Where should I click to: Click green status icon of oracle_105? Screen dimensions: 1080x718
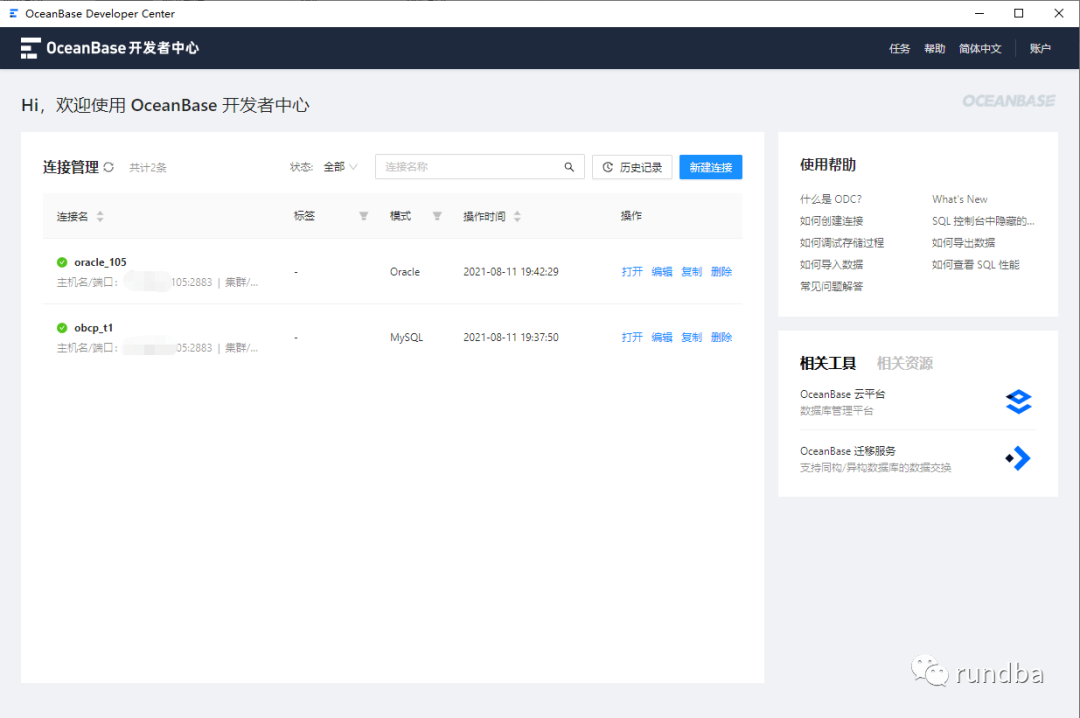[x=62, y=262]
